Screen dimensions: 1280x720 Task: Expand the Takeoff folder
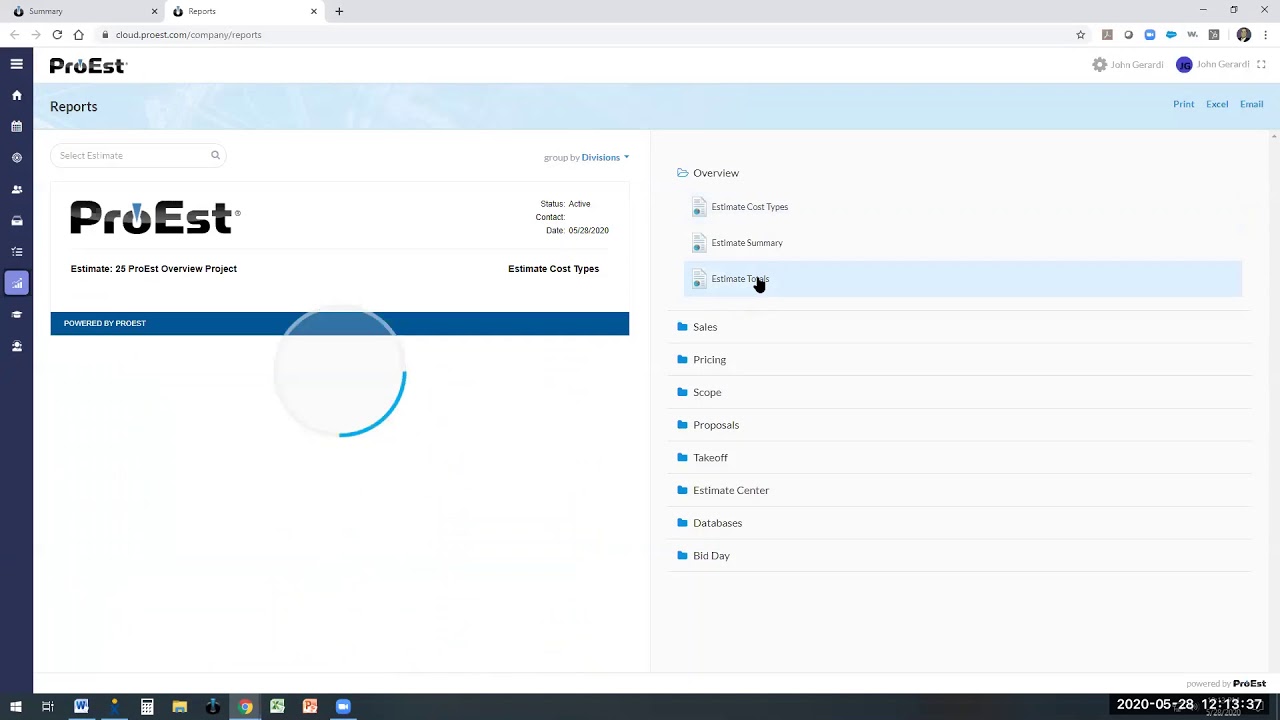pos(703,458)
